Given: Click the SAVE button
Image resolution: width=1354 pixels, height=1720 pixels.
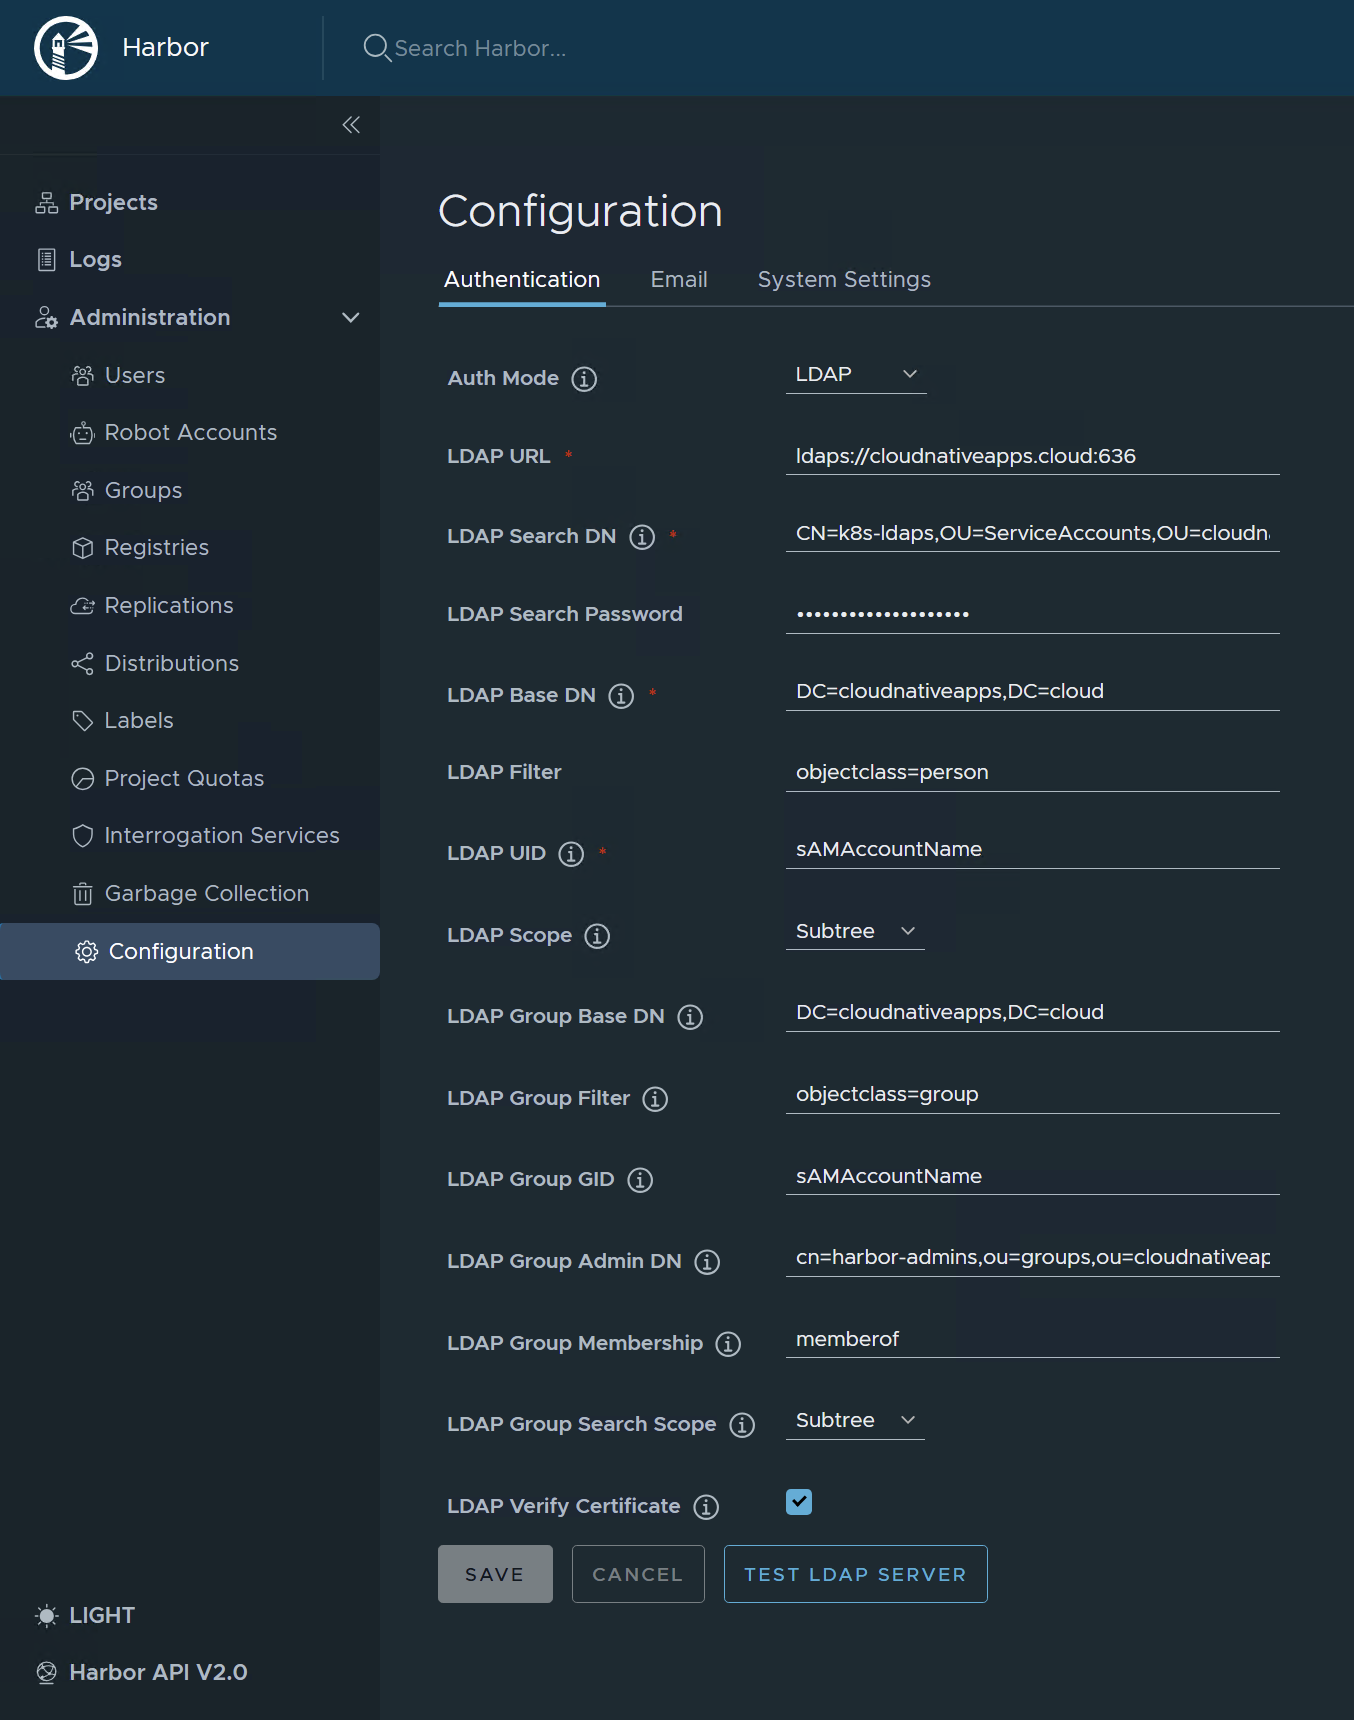Looking at the screenshot, I should point(495,1574).
